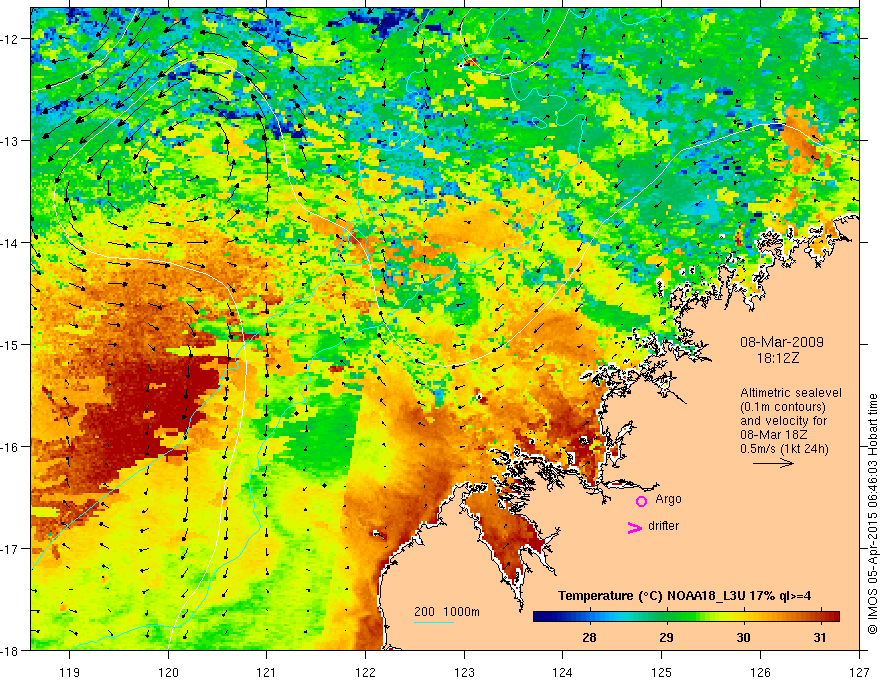Click longitude axis label 121
This screenshot has height=680, width=880.
[267, 672]
